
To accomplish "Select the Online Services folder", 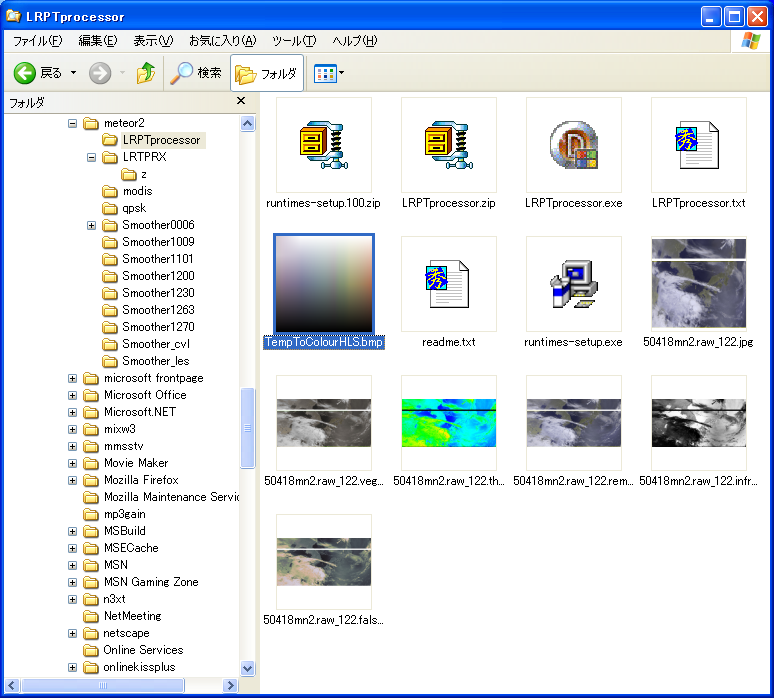I will click(143, 650).
